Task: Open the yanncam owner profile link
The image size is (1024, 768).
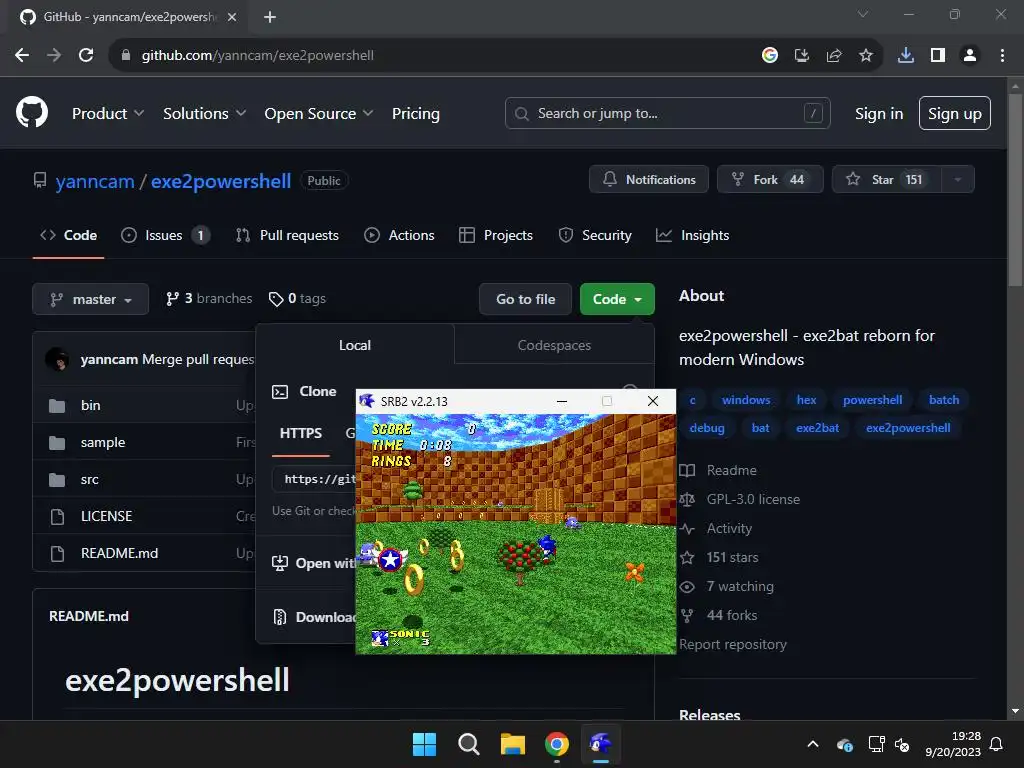Action: (95, 181)
